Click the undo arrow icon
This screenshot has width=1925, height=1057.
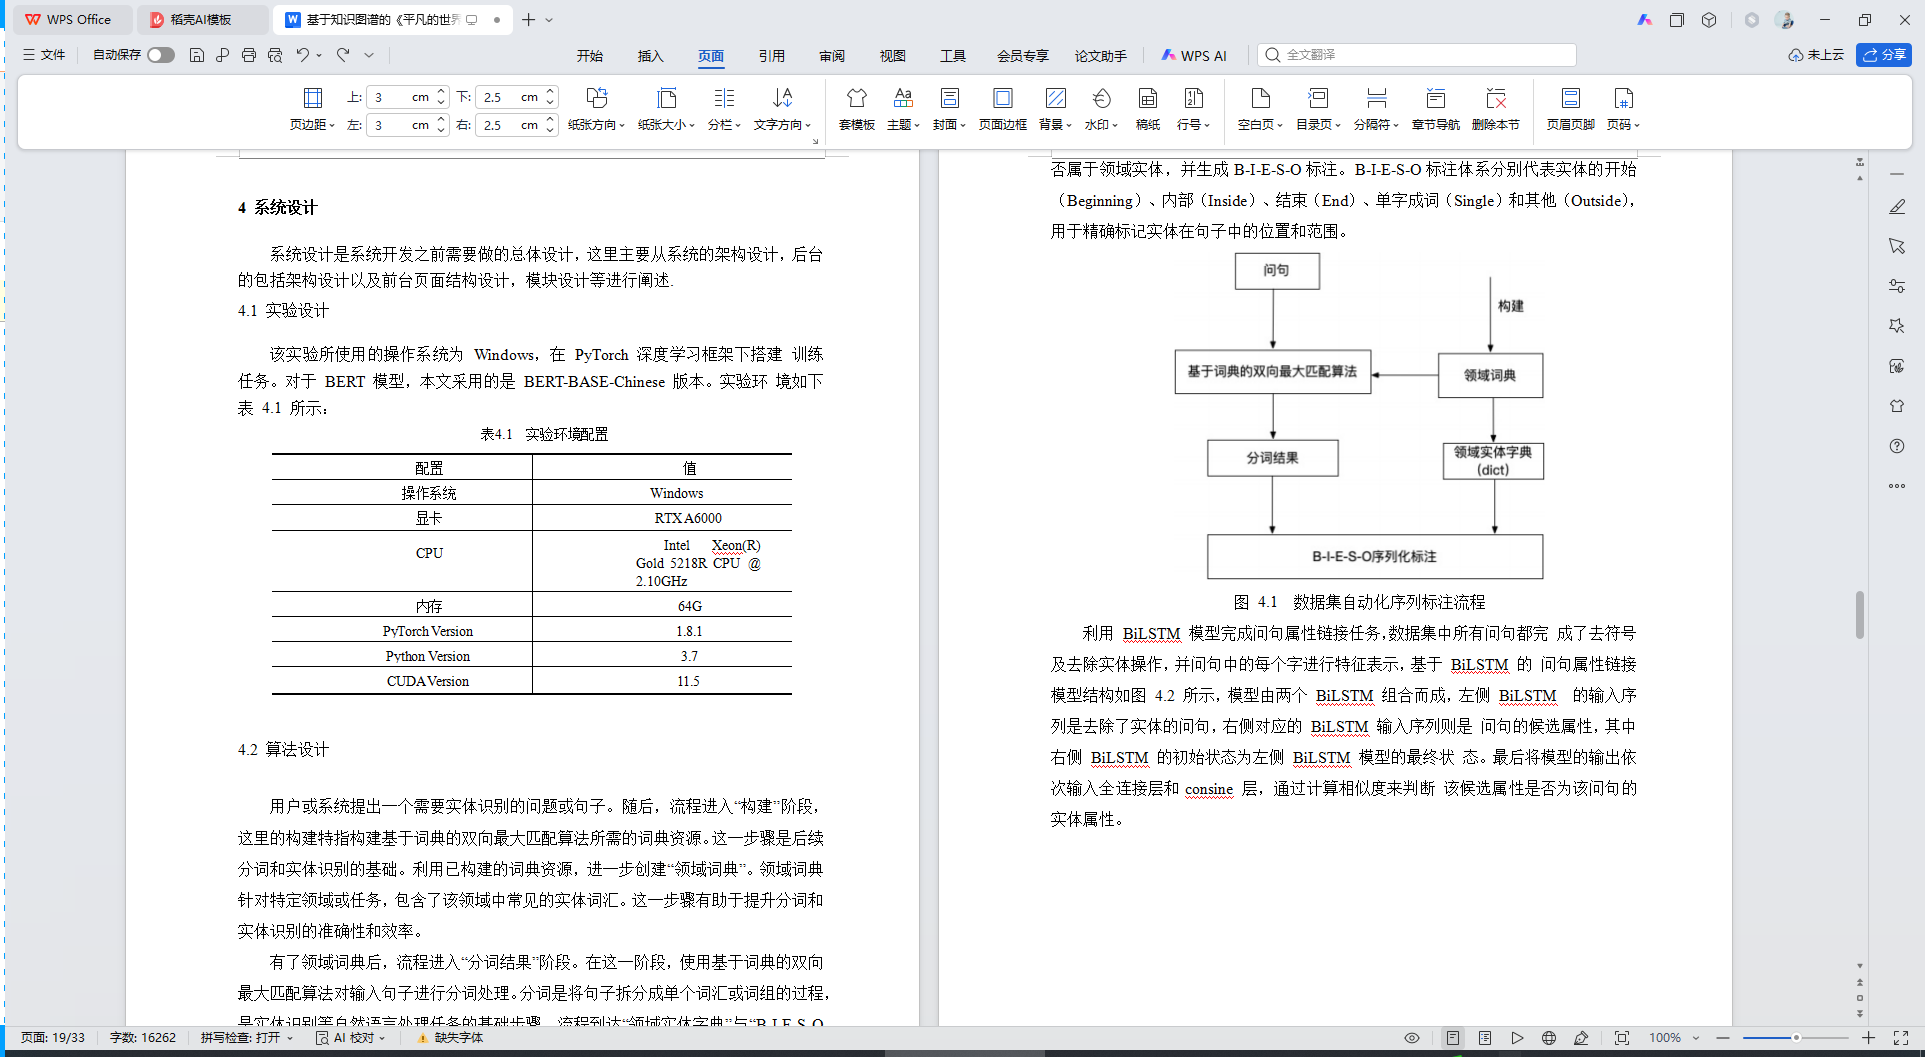302,55
